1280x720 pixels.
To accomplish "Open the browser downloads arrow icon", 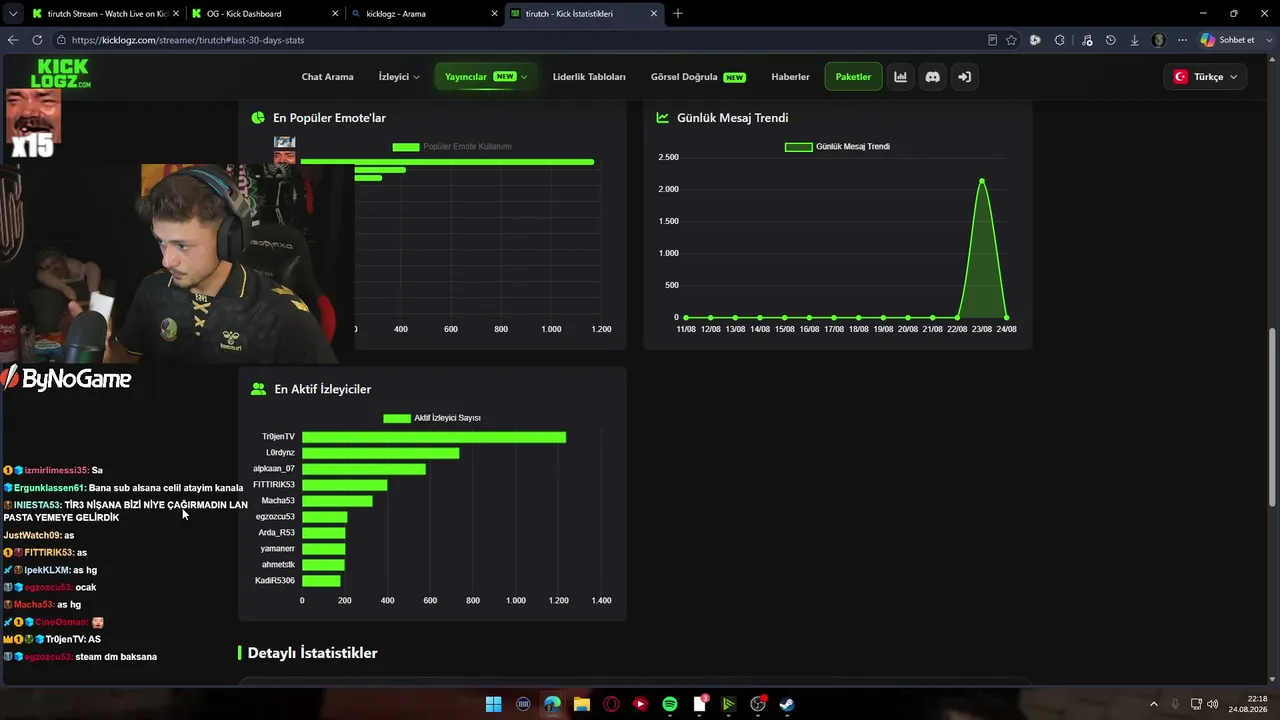I will [x=1134, y=40].
